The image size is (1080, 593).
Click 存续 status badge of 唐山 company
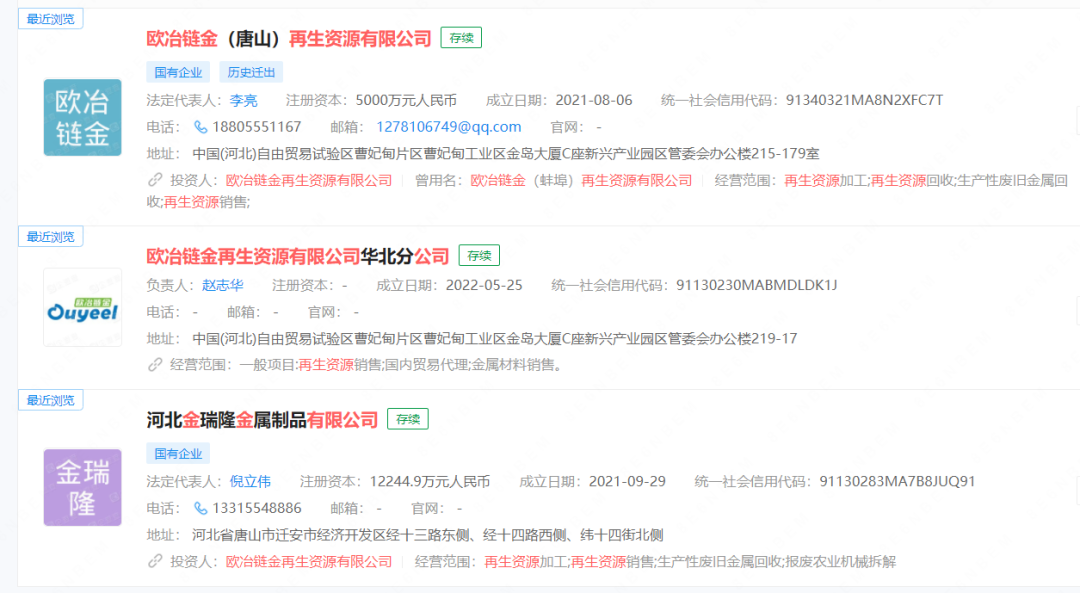coord(461,38)
